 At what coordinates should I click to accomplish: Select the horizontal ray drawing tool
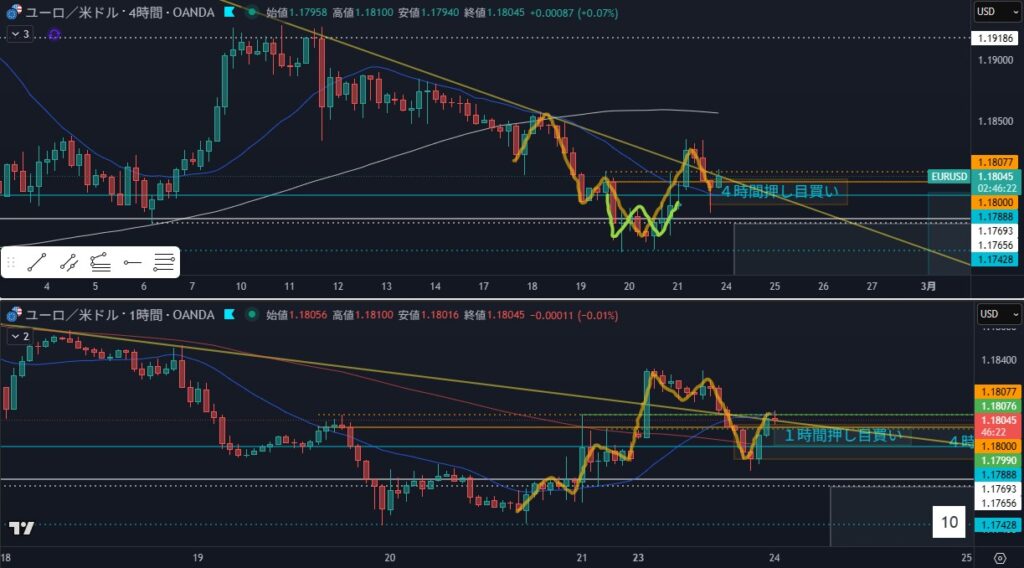tap(132, 263)
